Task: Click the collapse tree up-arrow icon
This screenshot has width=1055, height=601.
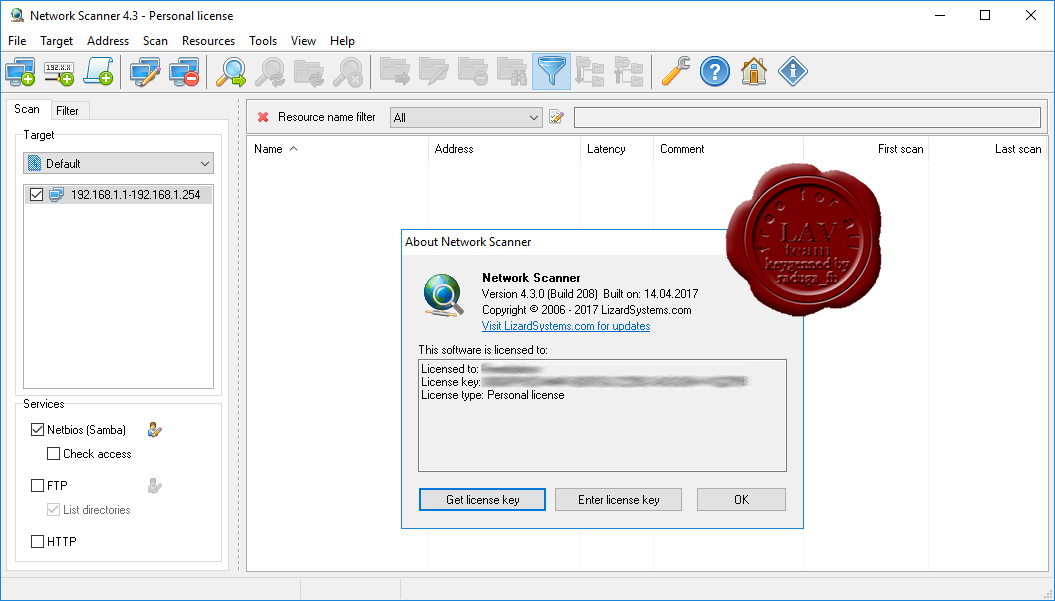Action: tap(629, 71)
